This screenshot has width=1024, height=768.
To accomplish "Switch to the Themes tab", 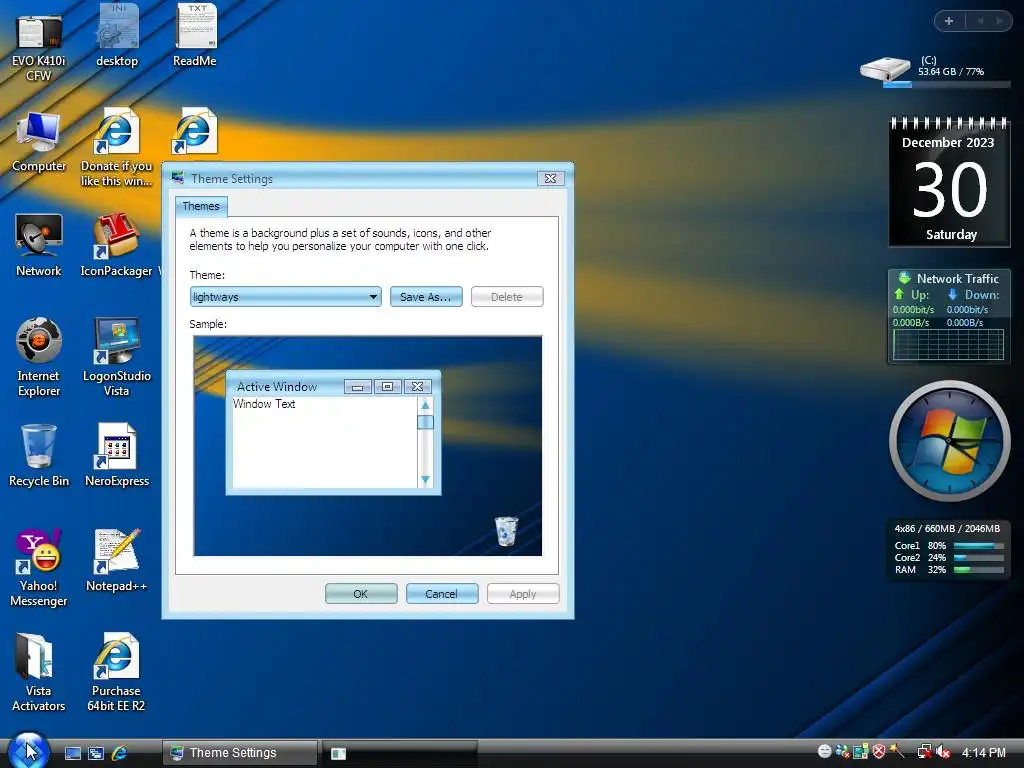I will pos(201,206).
